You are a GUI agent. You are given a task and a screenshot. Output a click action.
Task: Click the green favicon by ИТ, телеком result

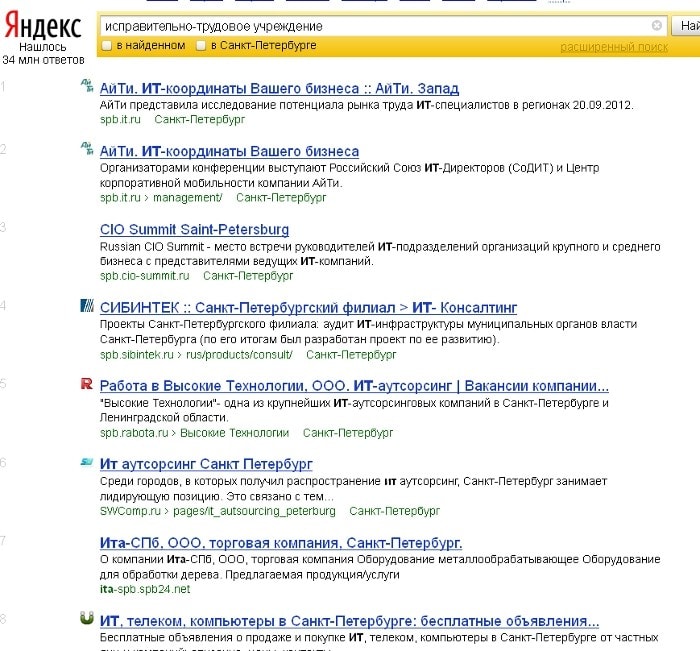(x=87, y=619)
